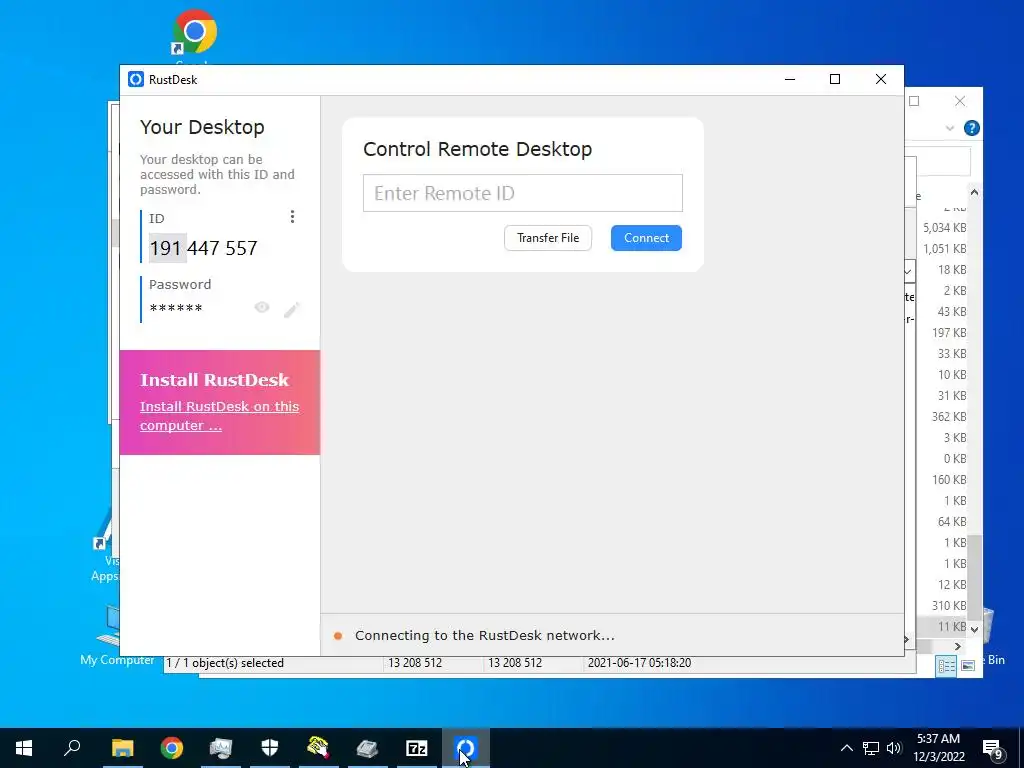
Task: Select the 1,051 KB file size entry
Action: 944,249
